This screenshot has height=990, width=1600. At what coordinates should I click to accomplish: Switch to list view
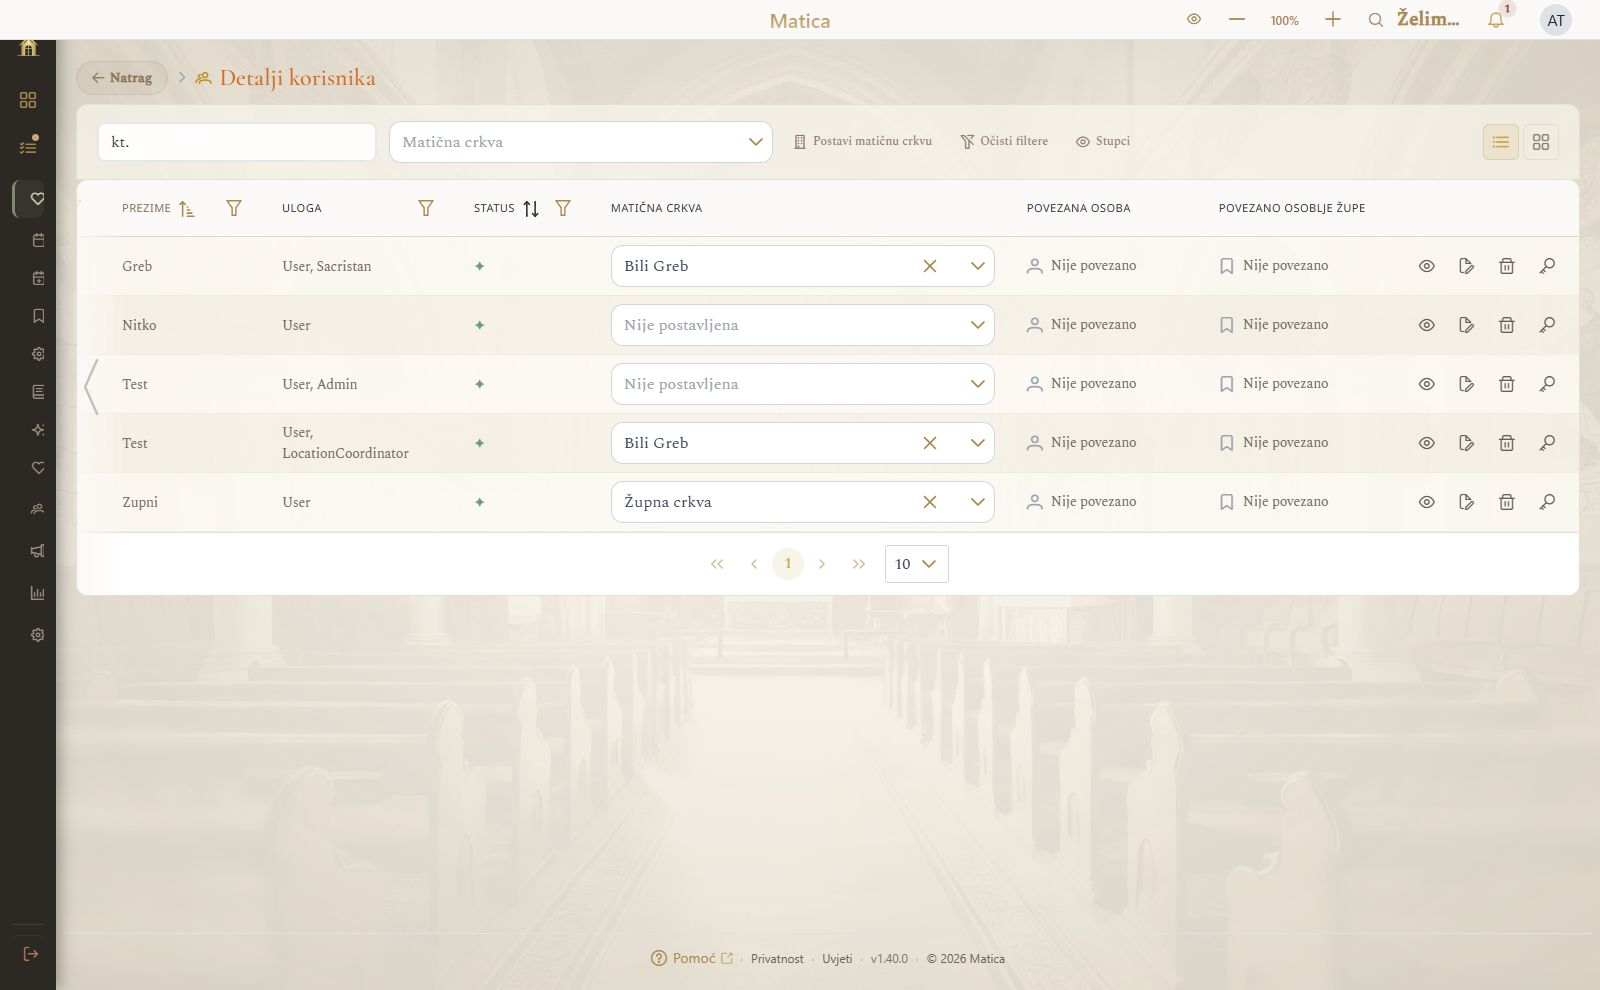(x=1501, y=142)
